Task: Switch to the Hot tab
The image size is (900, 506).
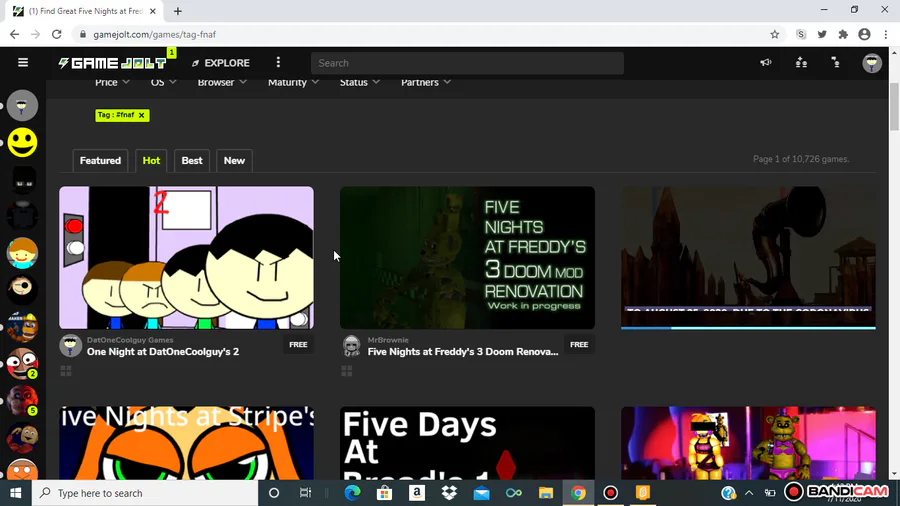Action: coord(151,161)
